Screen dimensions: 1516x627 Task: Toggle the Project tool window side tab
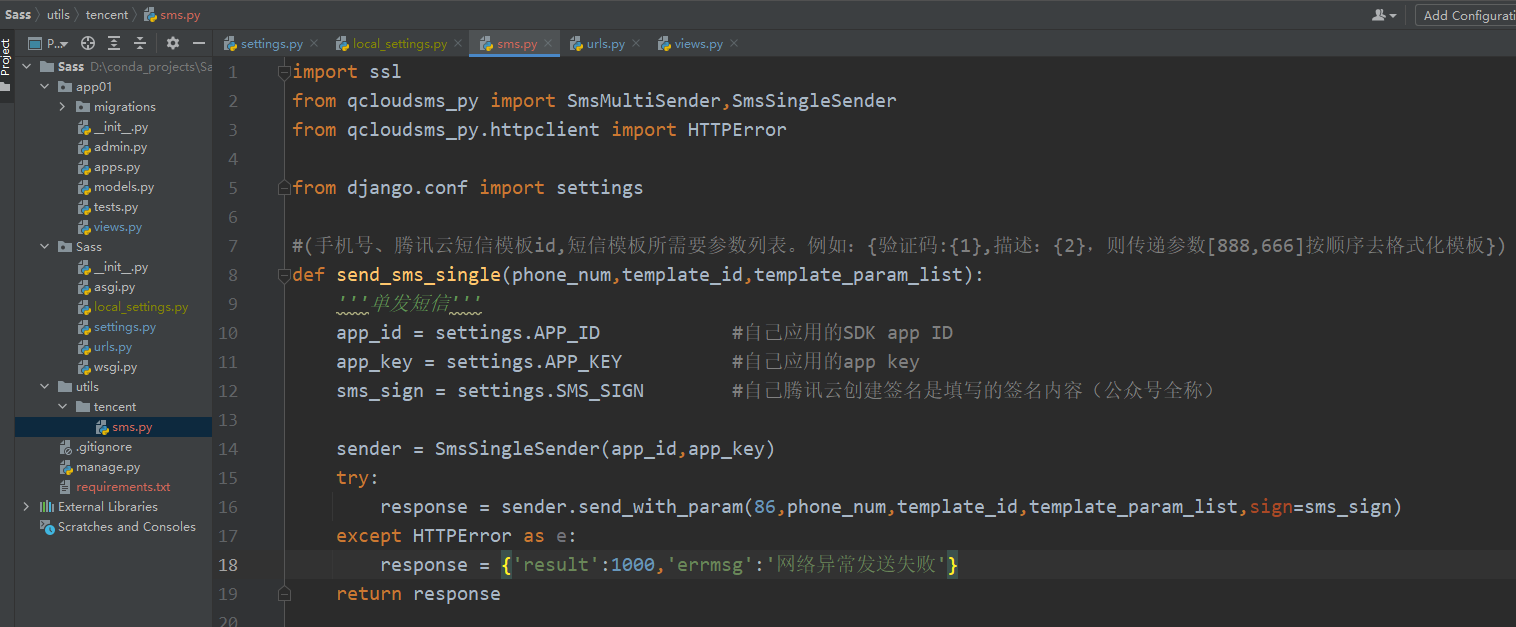click(x=6, y=58)
